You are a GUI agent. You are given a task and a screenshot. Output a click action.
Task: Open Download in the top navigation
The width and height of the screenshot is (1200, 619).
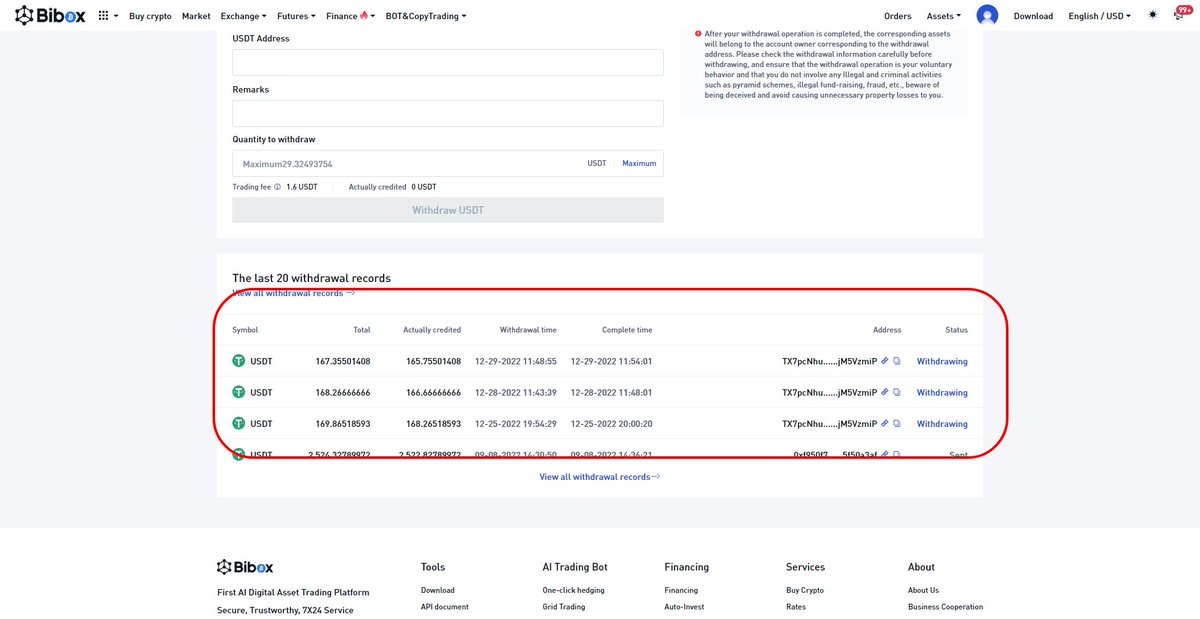pos(1033,16)
